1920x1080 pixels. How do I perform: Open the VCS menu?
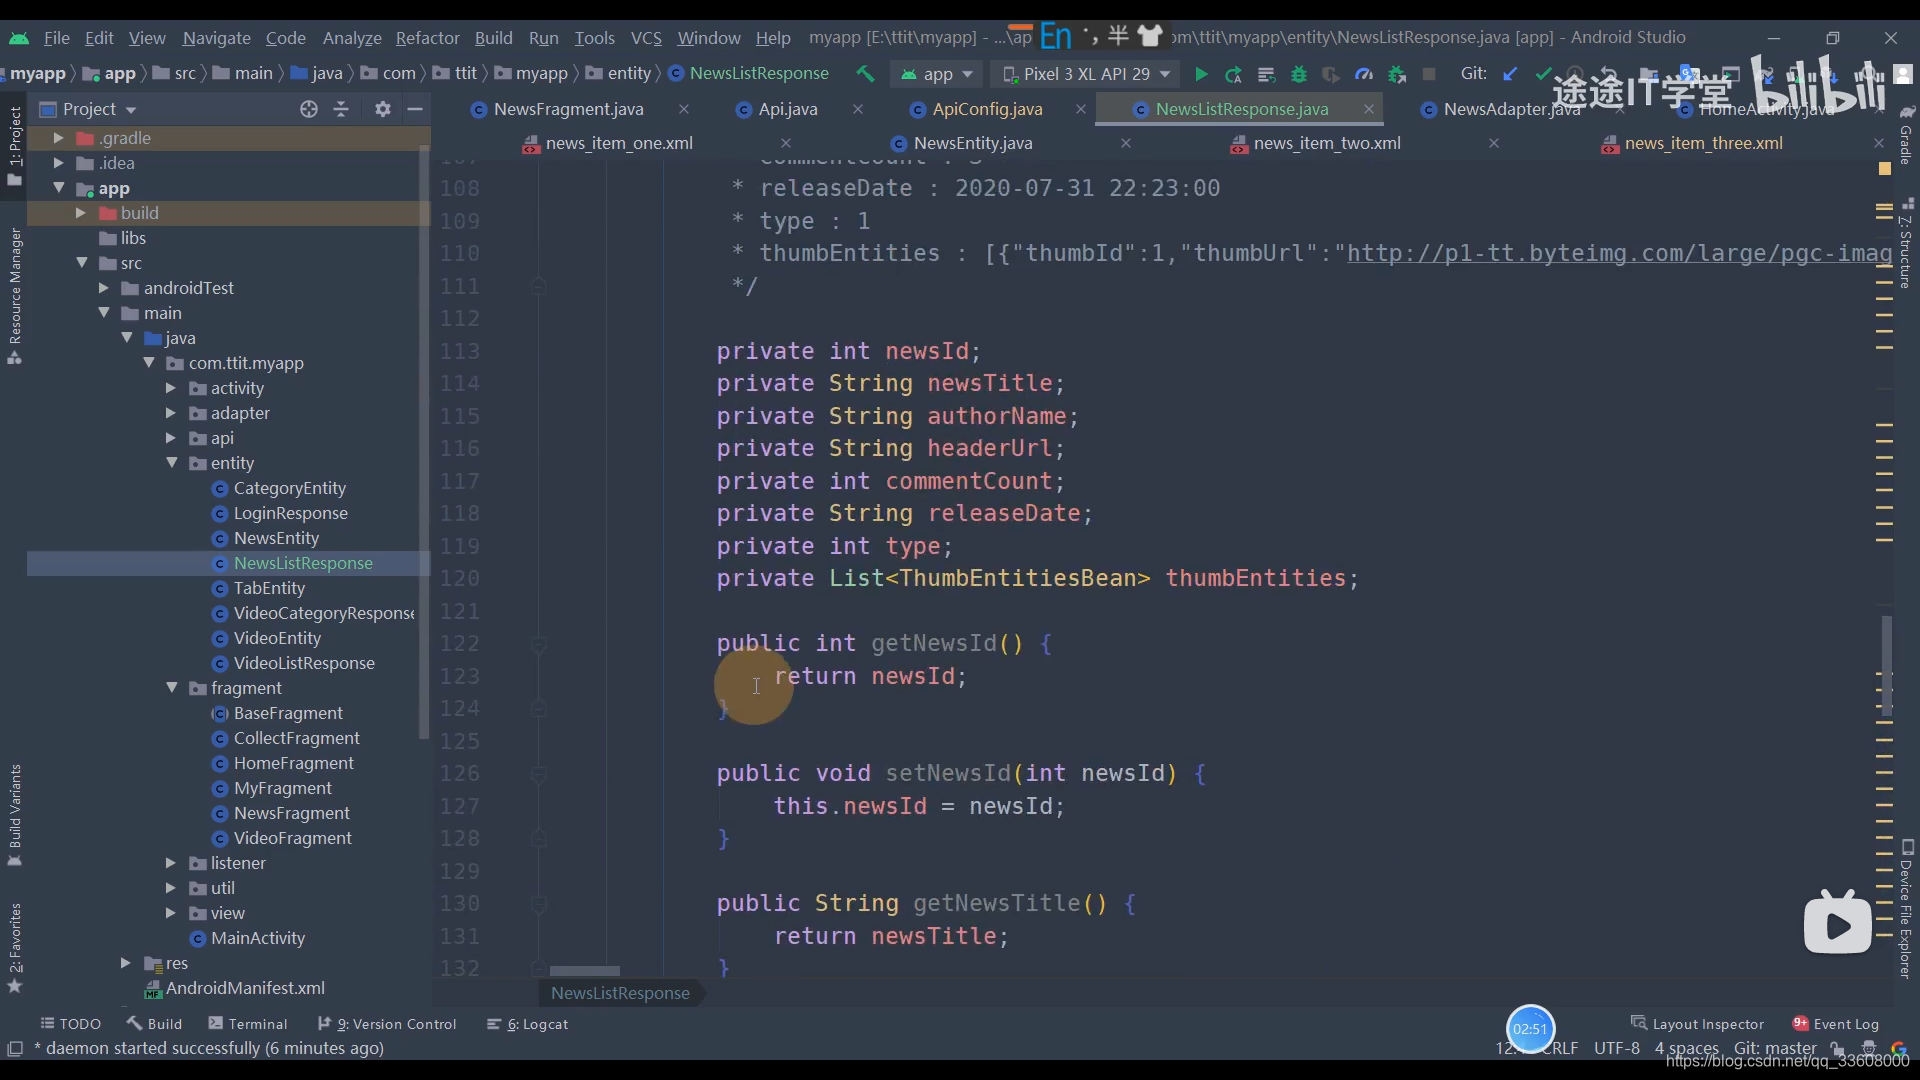[x=646, y=38]
